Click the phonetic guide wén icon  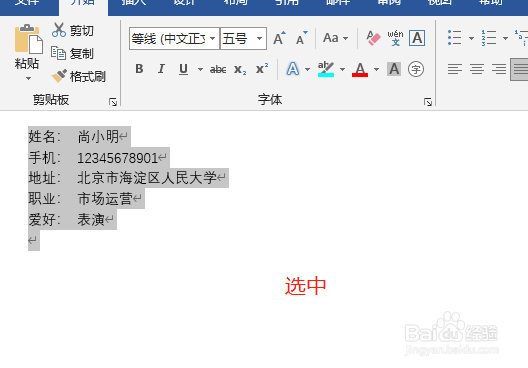click(x=395, y=38)
